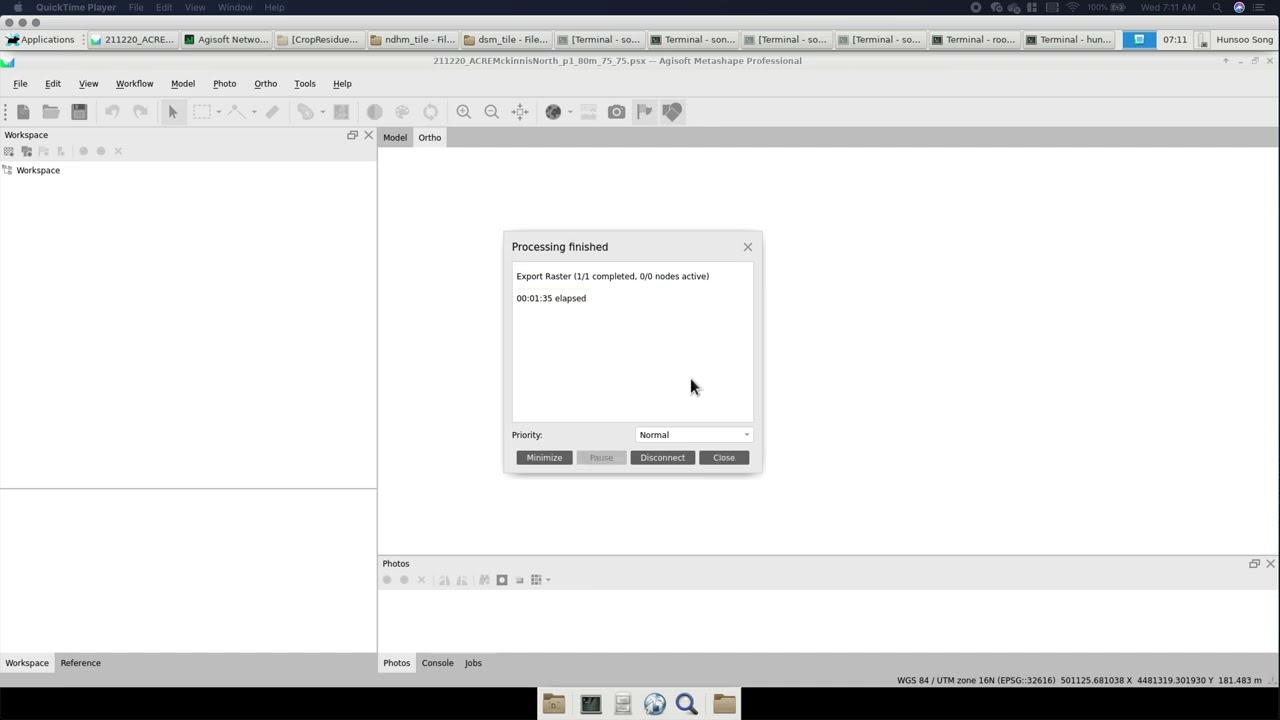
Task: Open the Workflow menu
Action: pos(134,84)
